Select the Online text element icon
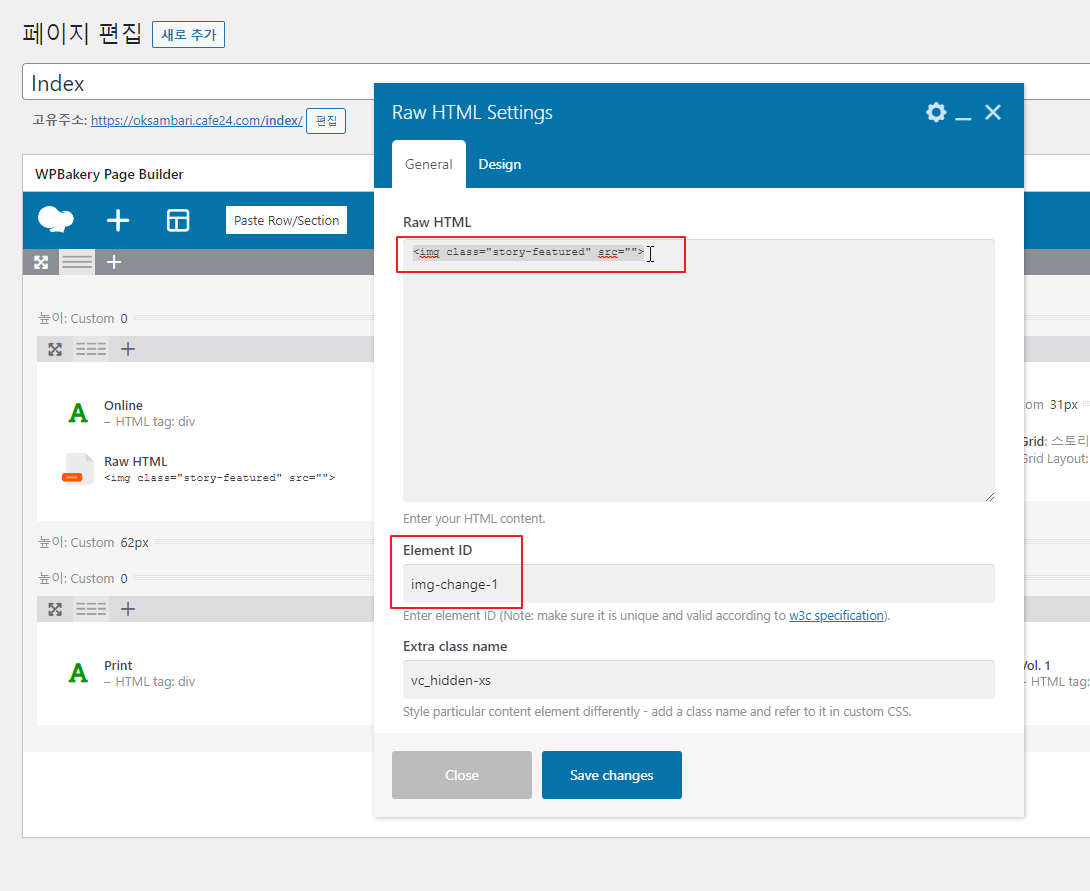 (78, 413)
